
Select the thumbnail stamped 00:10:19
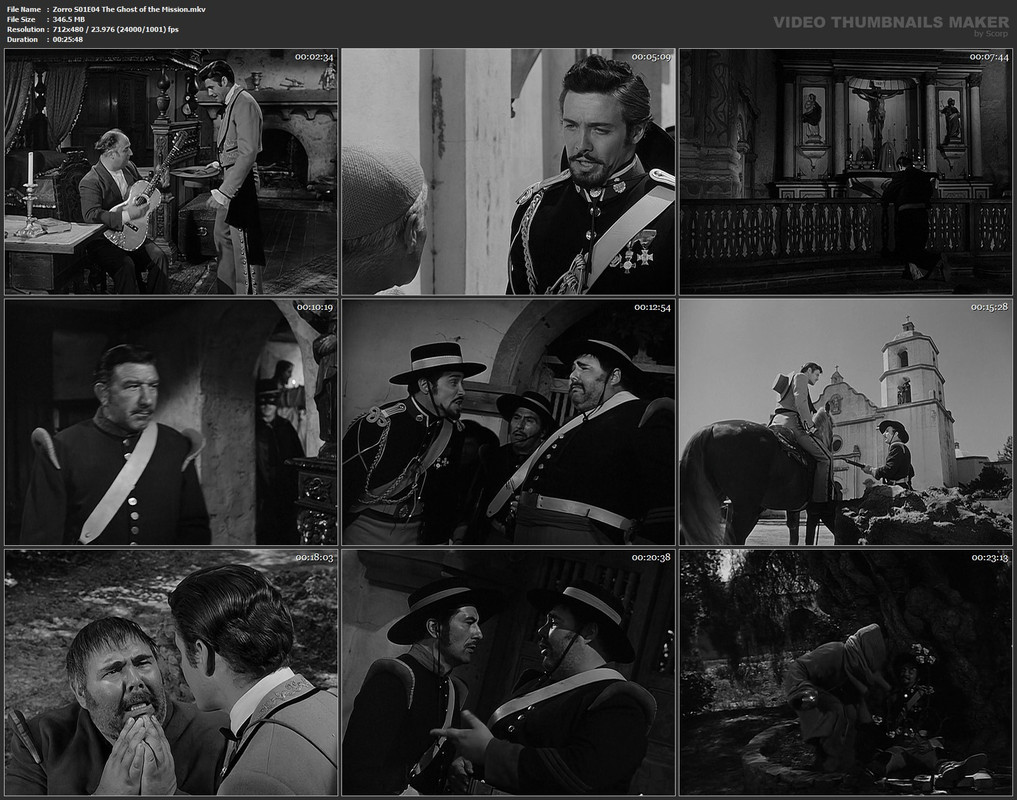[171, 422]
